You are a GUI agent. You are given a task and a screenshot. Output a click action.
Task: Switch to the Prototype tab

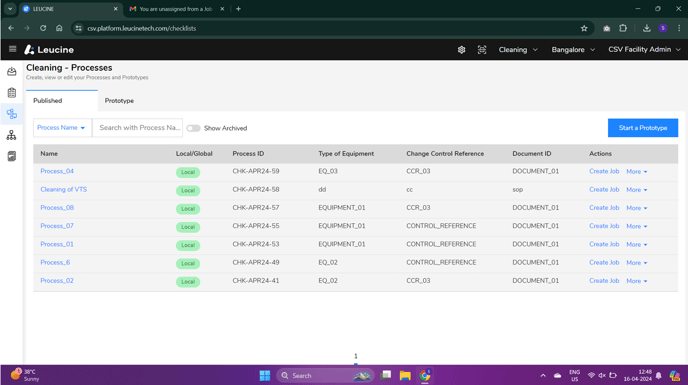click(x=119, y=101)
